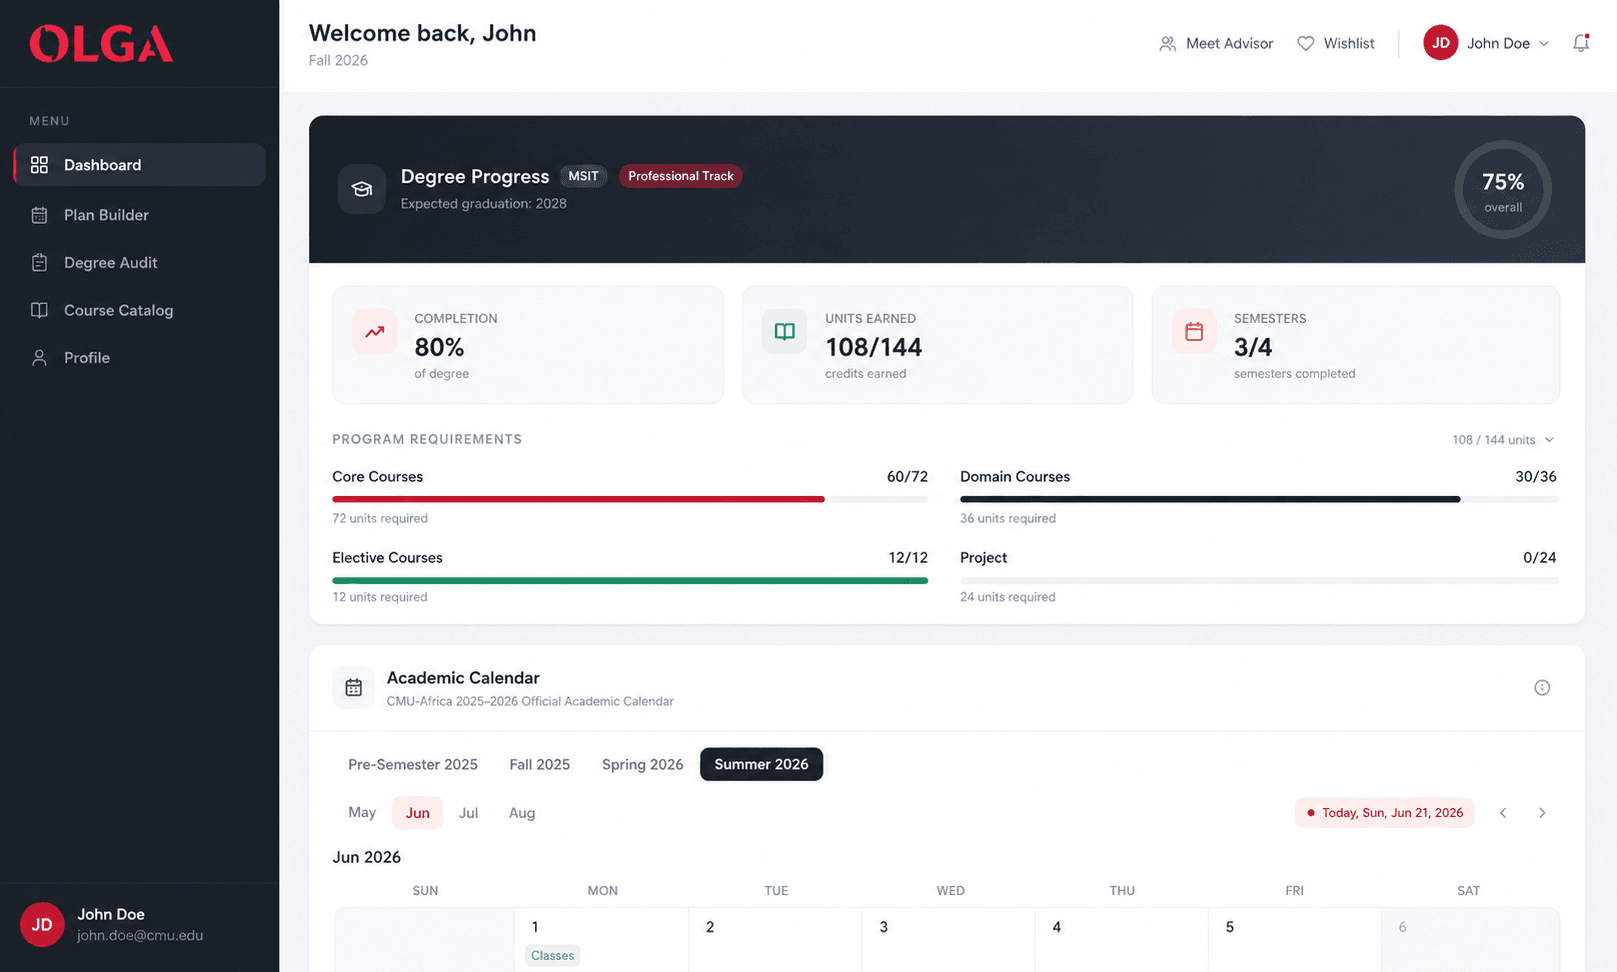
Task: Click the Core Courses progress bar
Action: coord(630,499)
